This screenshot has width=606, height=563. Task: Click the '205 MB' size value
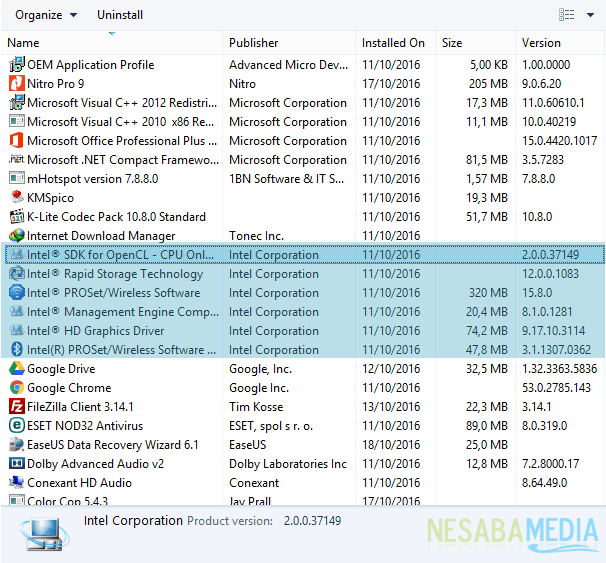tap(488, 83)
